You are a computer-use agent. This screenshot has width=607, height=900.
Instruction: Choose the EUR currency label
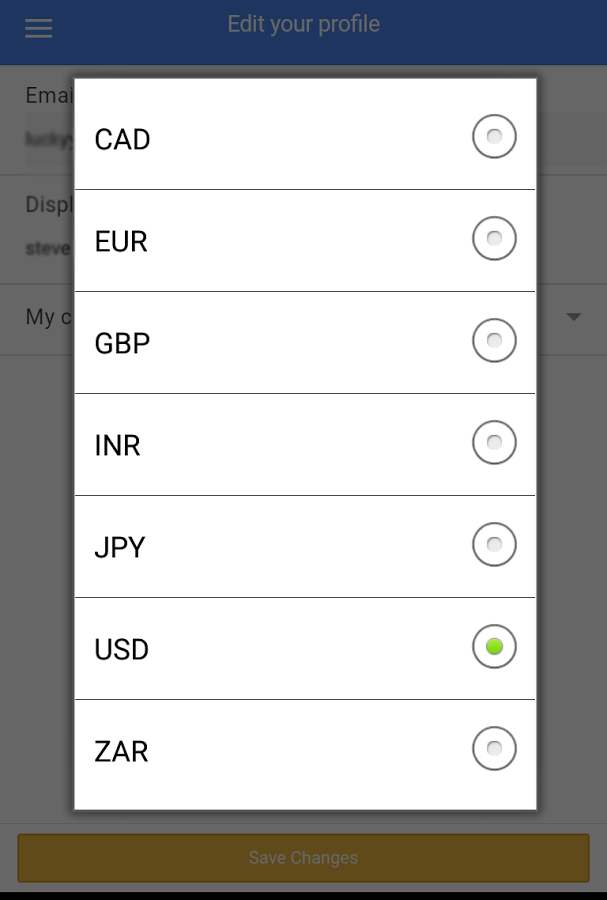[x=121, y=241]
